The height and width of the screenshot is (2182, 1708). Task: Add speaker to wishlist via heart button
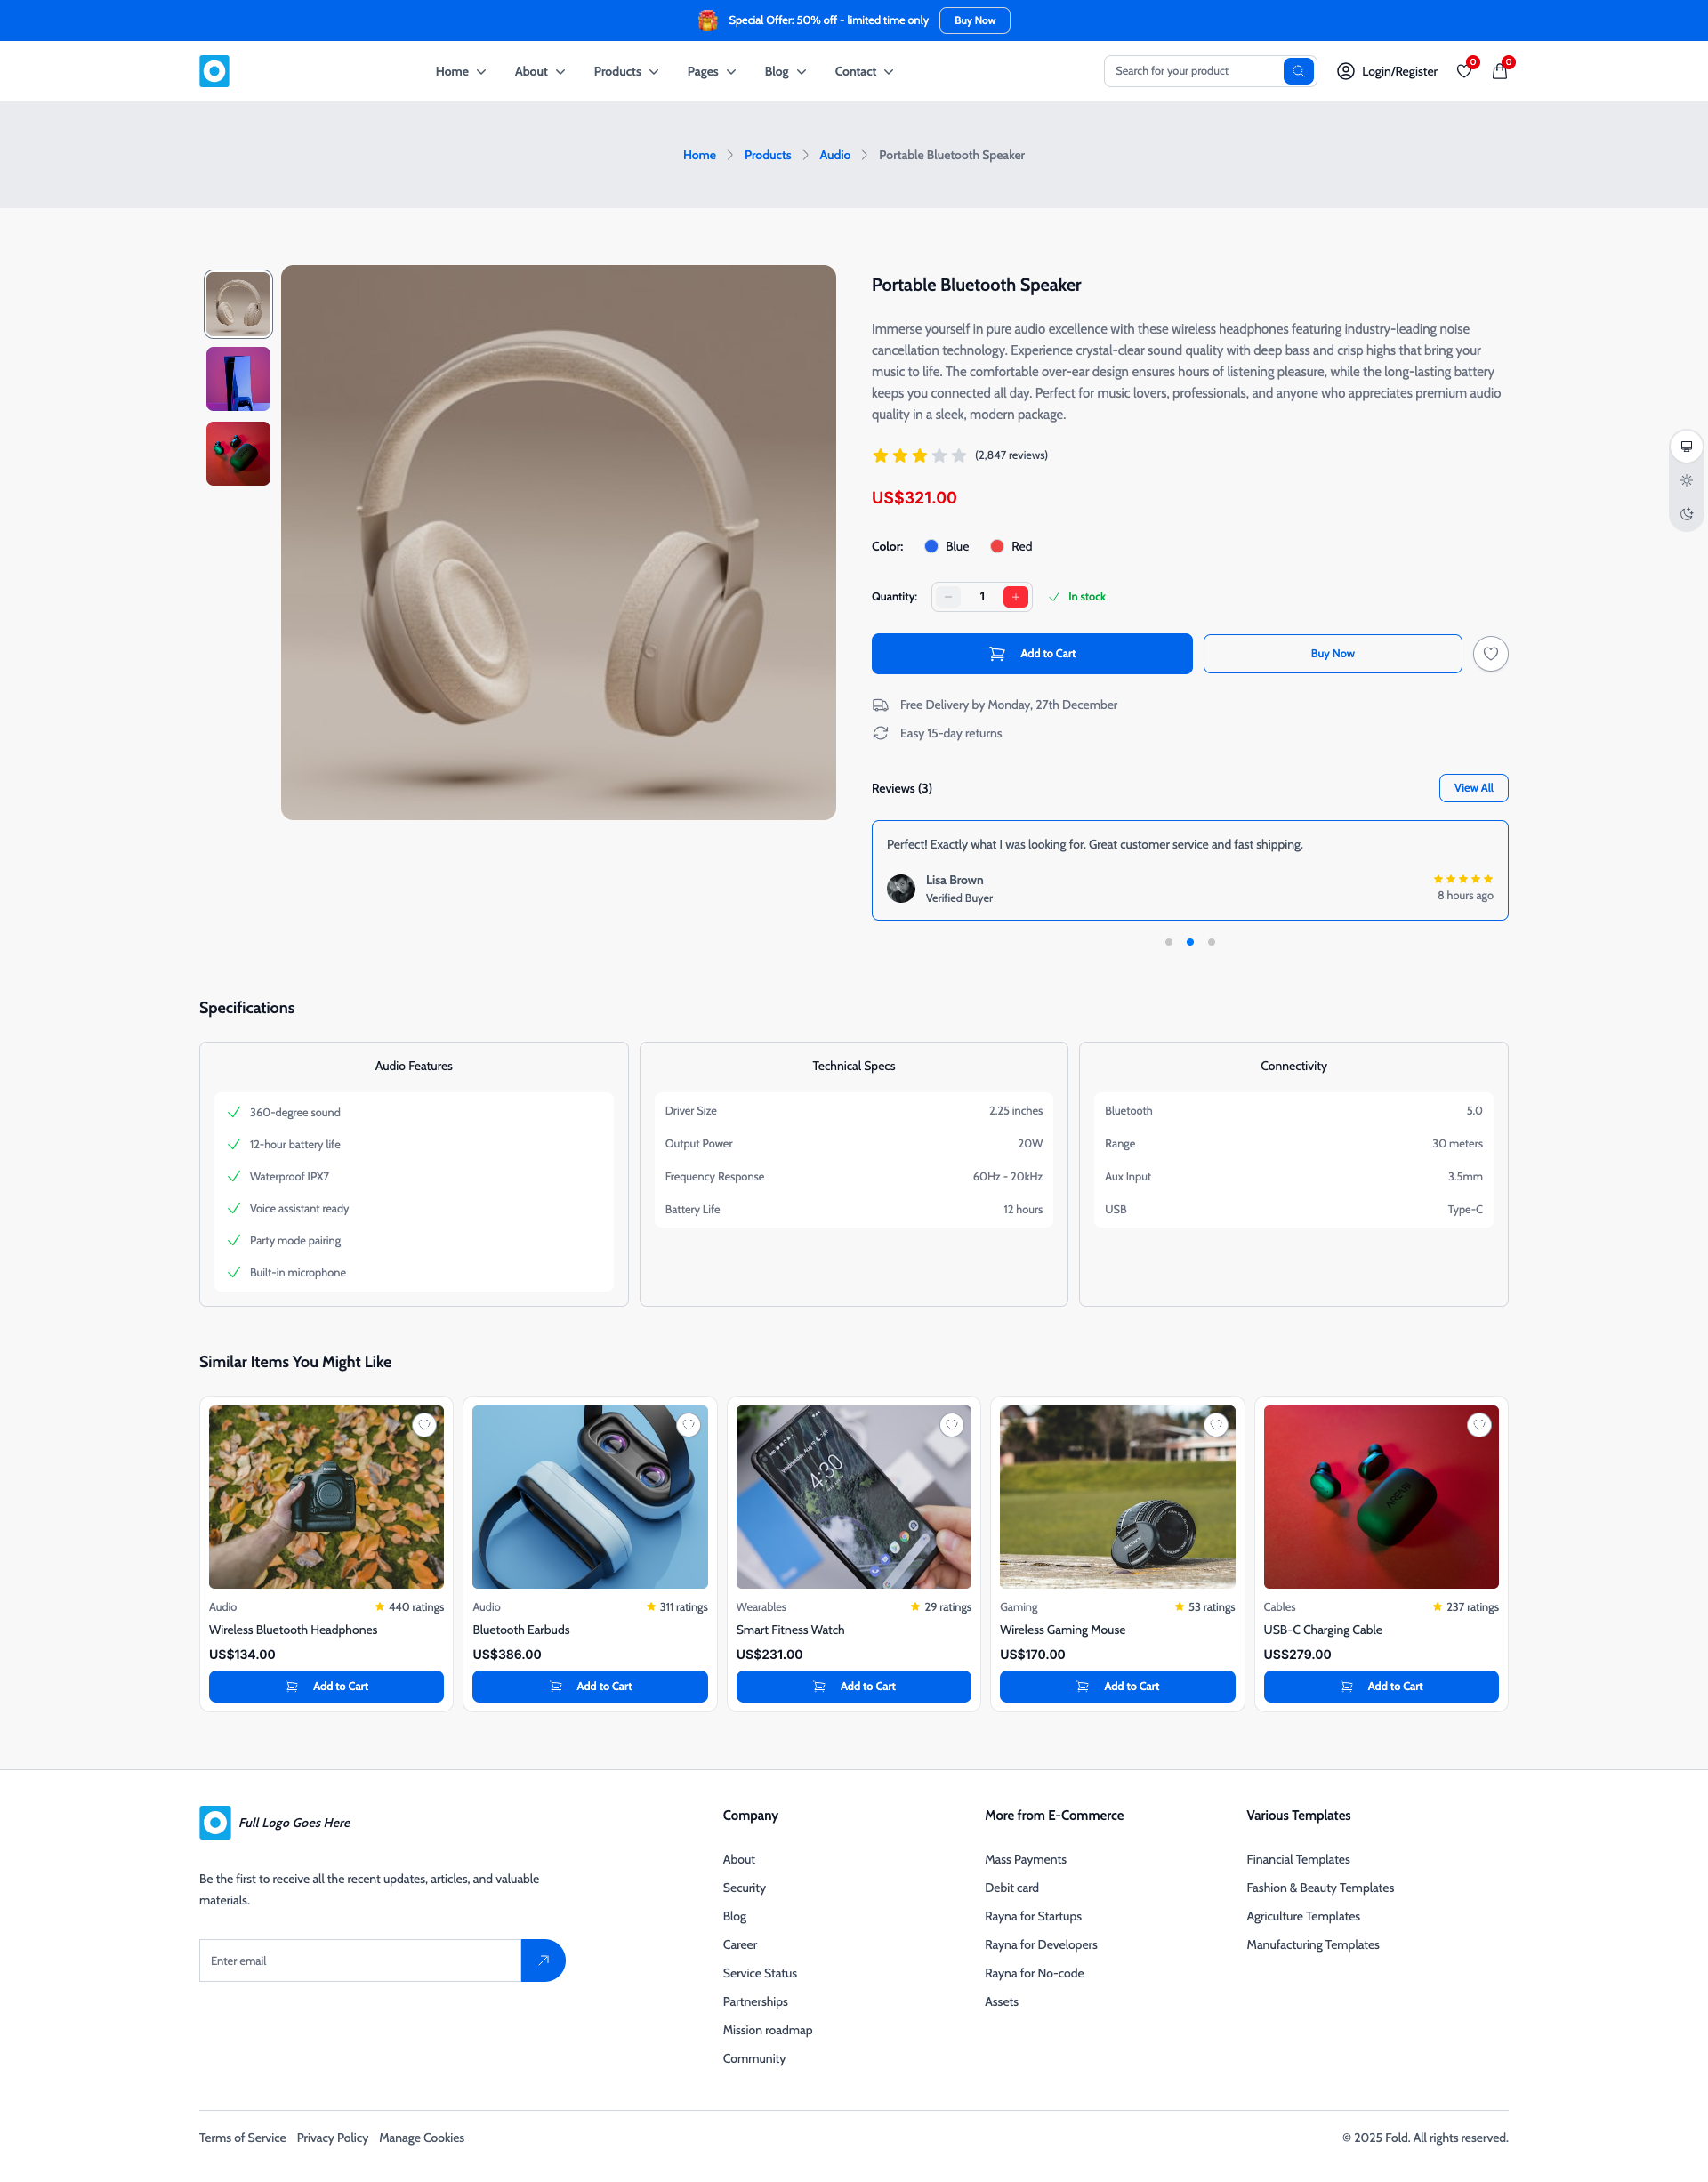(x=1490, y=654)
